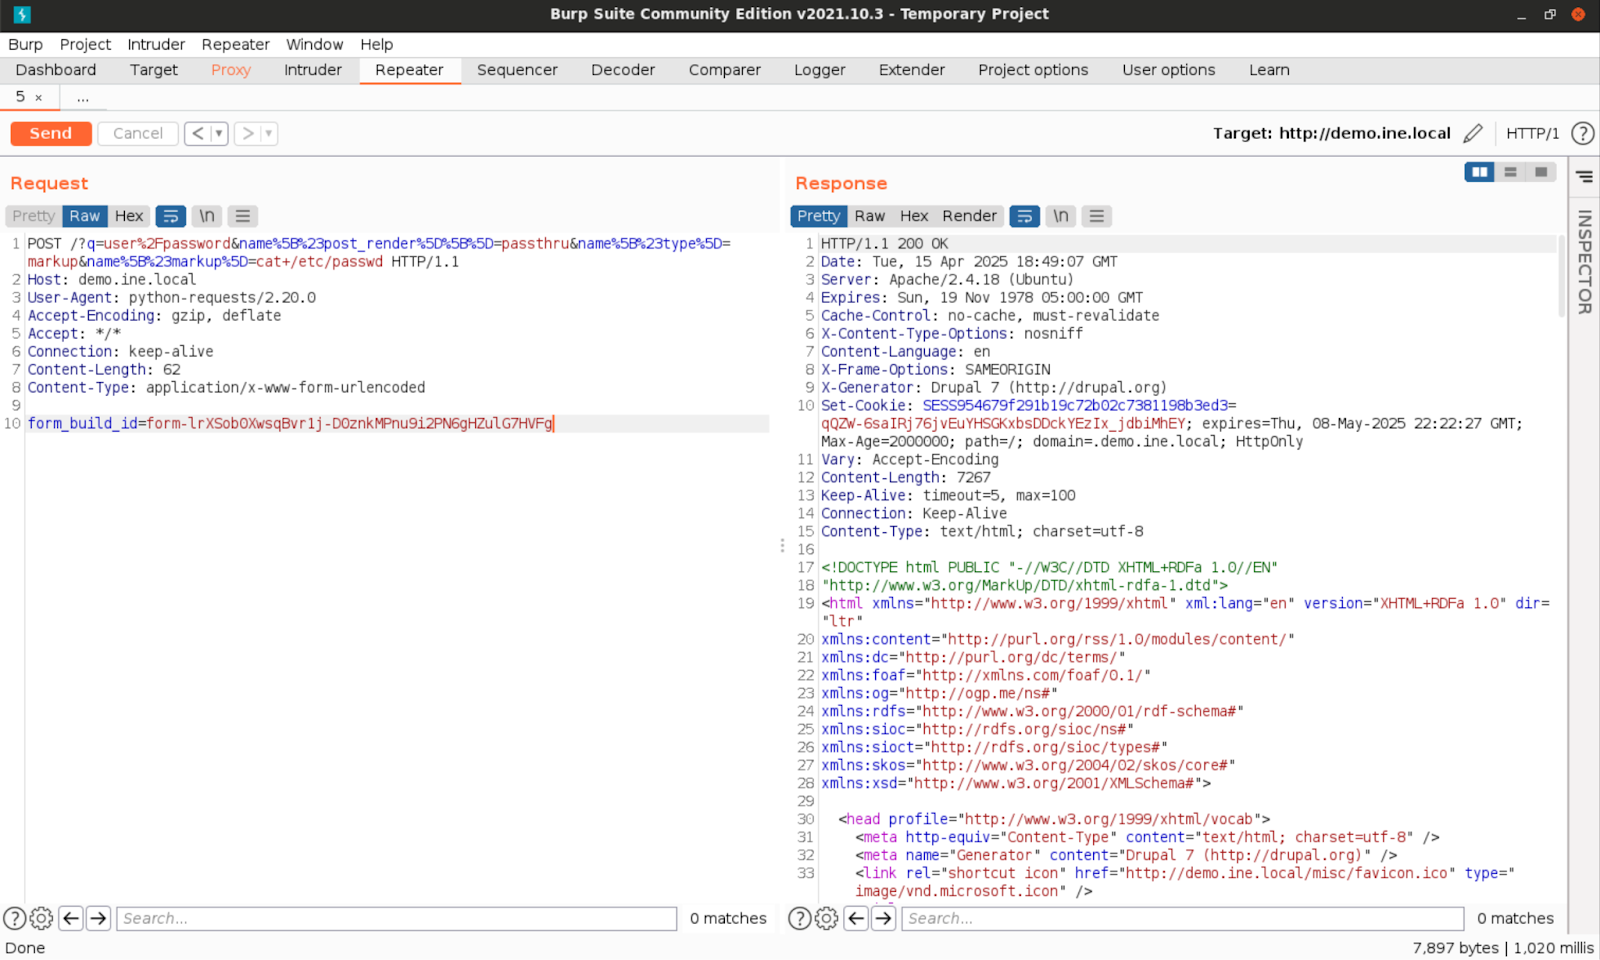Click the response pane vertical scrollbar
Viewport: 1600px width, 960px height.
tap(1562, 276)
